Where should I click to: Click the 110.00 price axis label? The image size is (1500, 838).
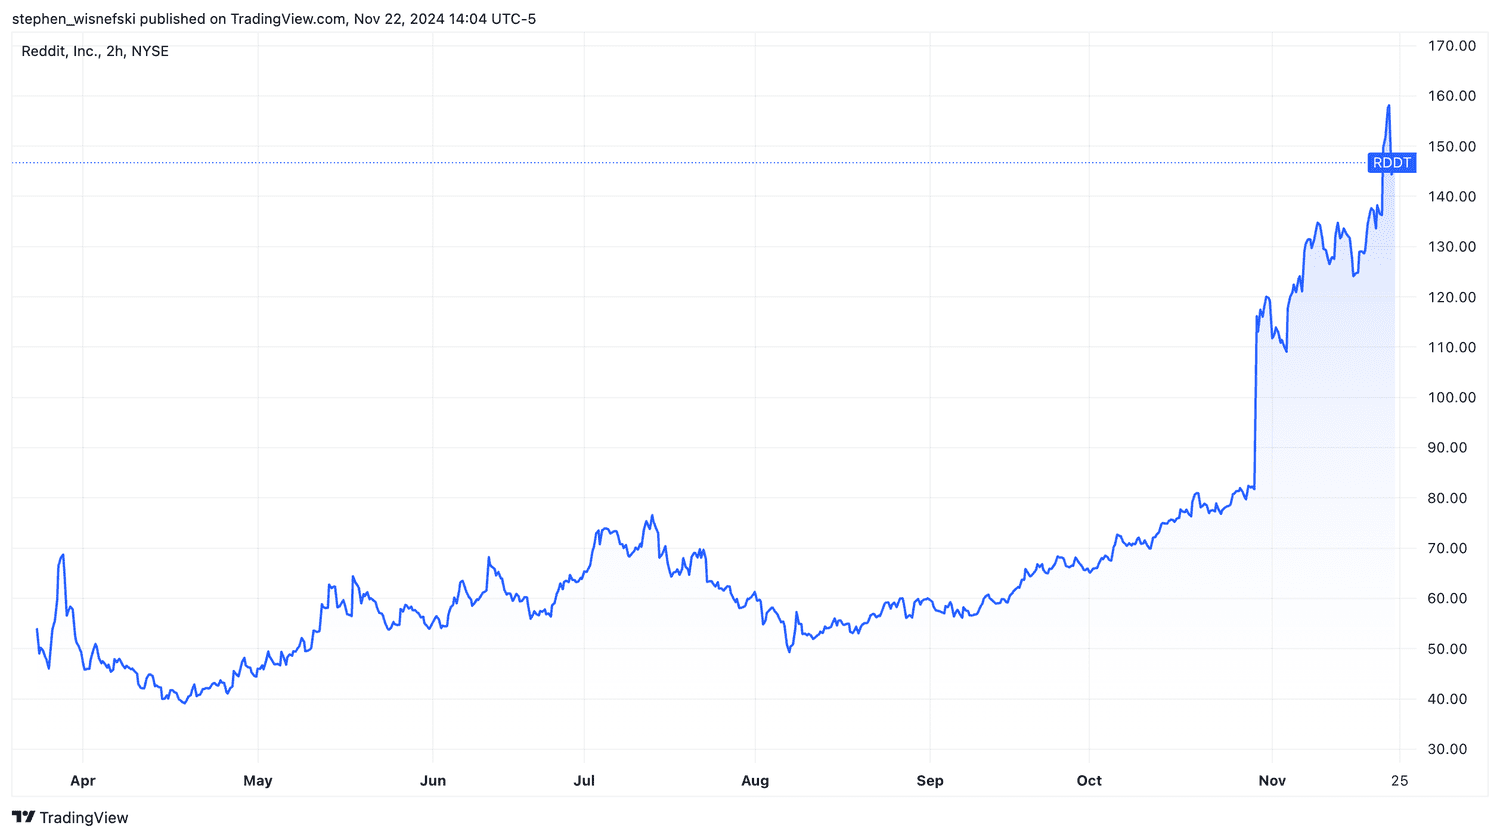click(1452, 347)
